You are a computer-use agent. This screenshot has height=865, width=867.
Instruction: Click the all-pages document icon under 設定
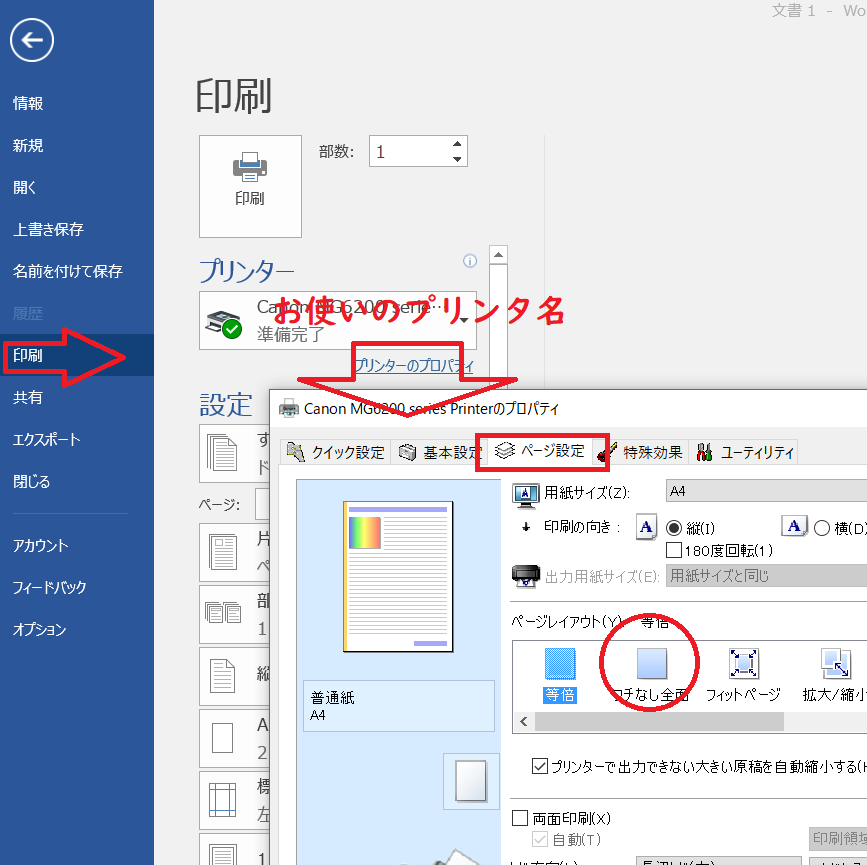(222, 453)
